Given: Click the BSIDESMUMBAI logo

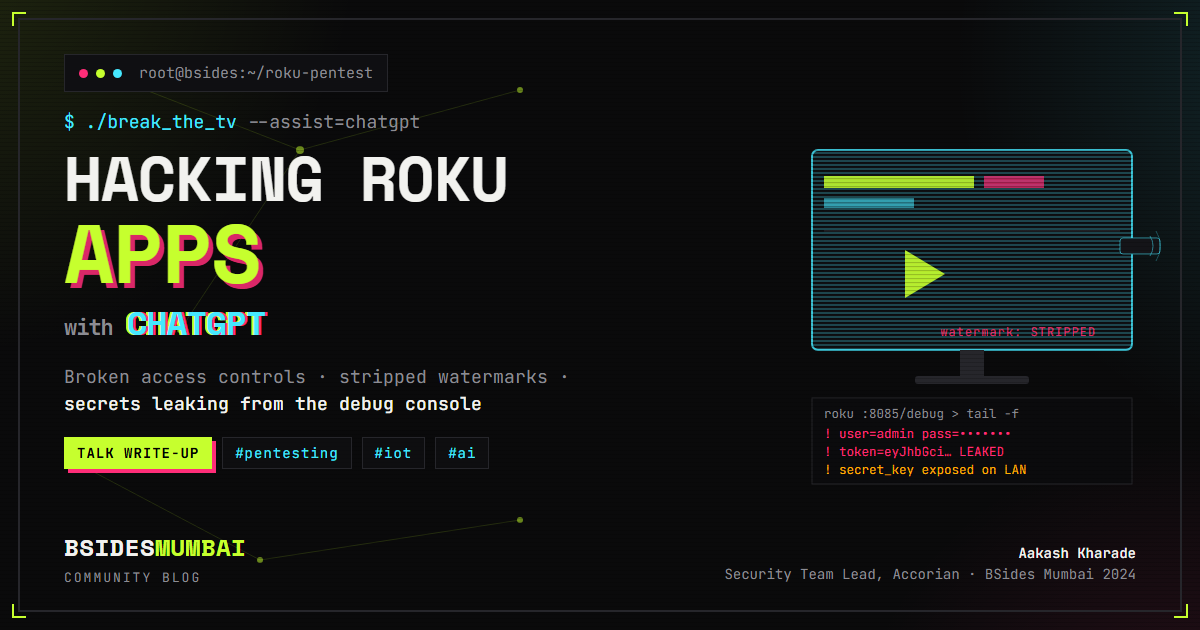Looking at the screenshot, I should click(x=154, y=548).
